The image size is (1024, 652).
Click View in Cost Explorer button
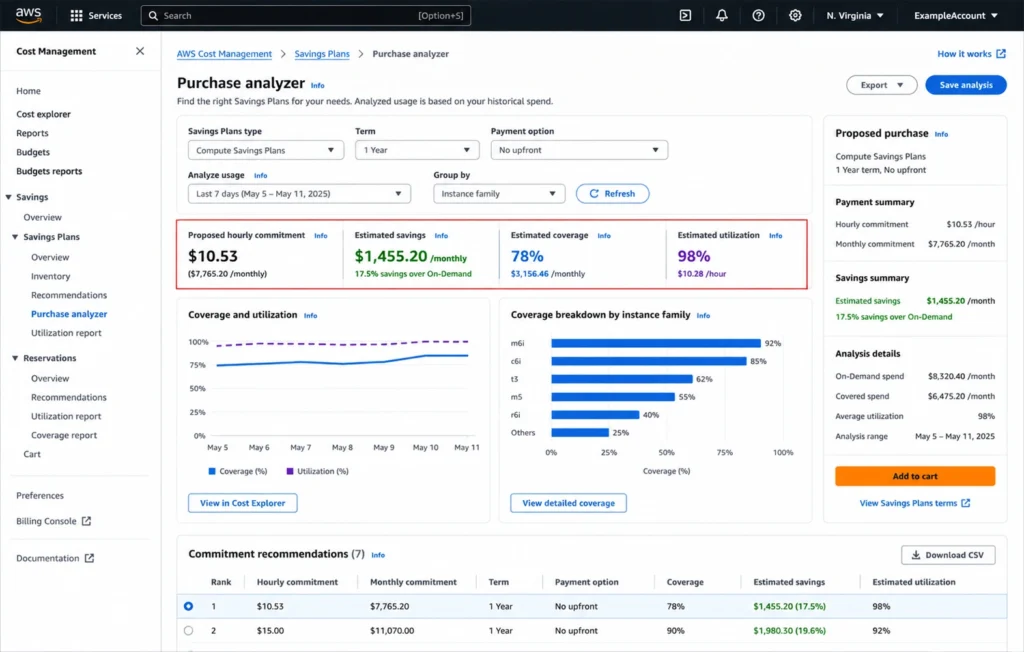click(242, 503)
